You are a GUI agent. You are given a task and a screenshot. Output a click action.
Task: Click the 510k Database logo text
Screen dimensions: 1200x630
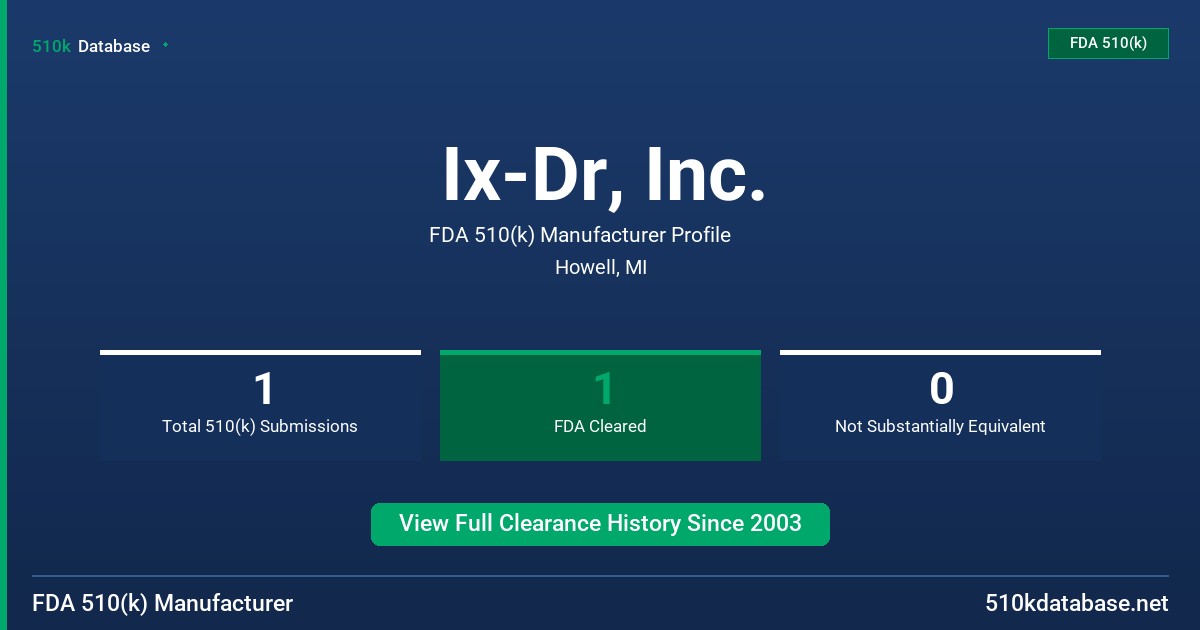[91, 46]
